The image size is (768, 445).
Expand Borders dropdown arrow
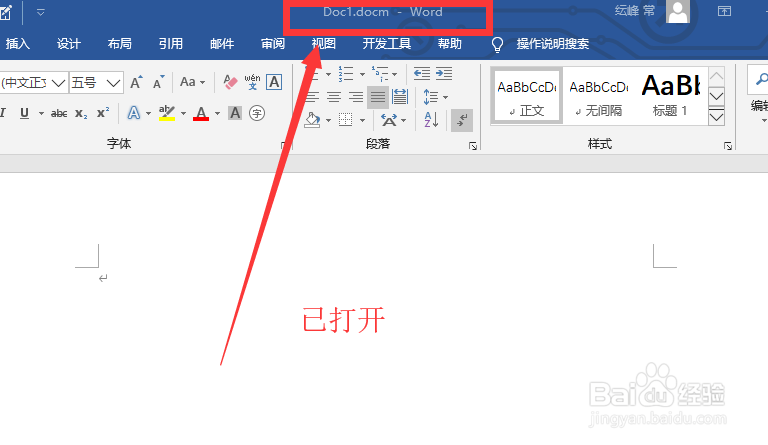[362, 120]
